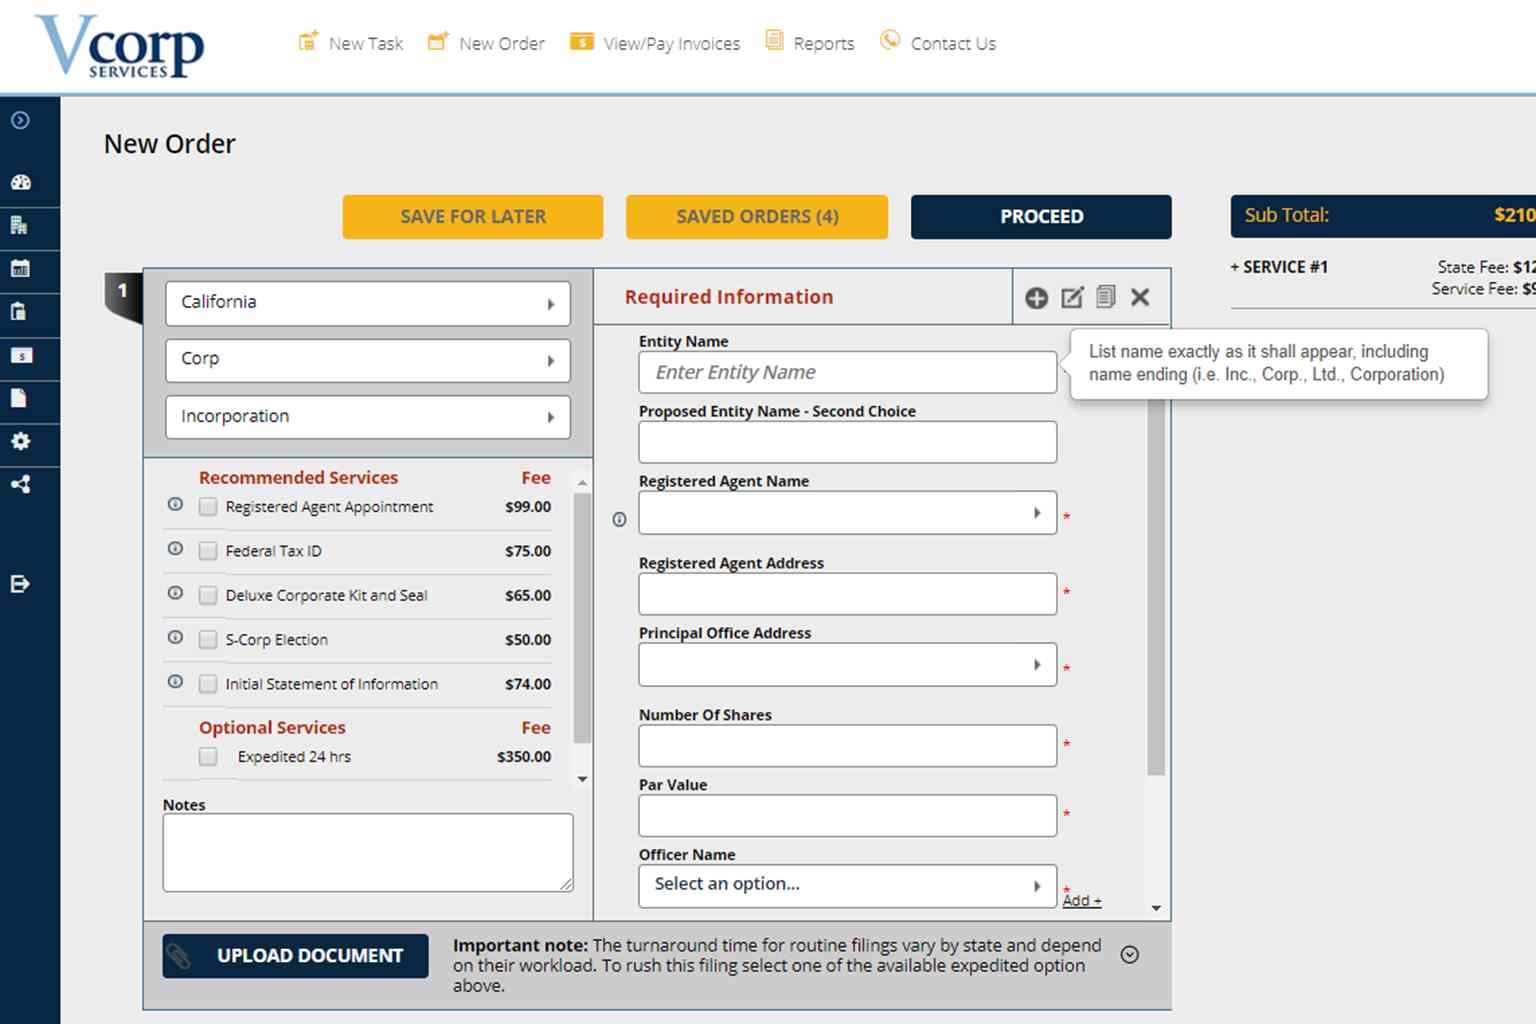Open the calendar icon in left sidebar
This screenshot has height=1024, width=1536.
click(21, 269)
